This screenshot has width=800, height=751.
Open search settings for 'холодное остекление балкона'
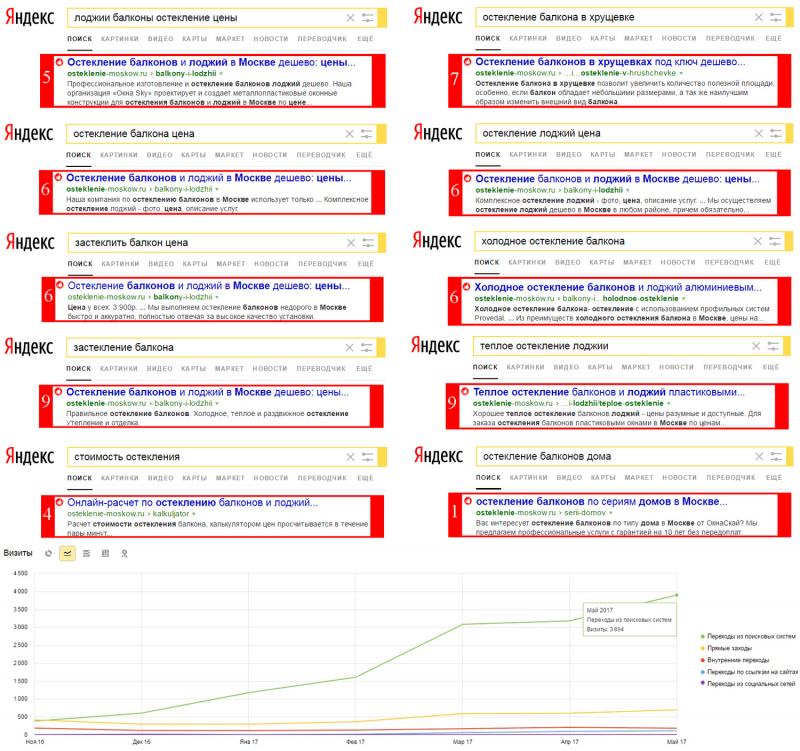coord(775,241)
